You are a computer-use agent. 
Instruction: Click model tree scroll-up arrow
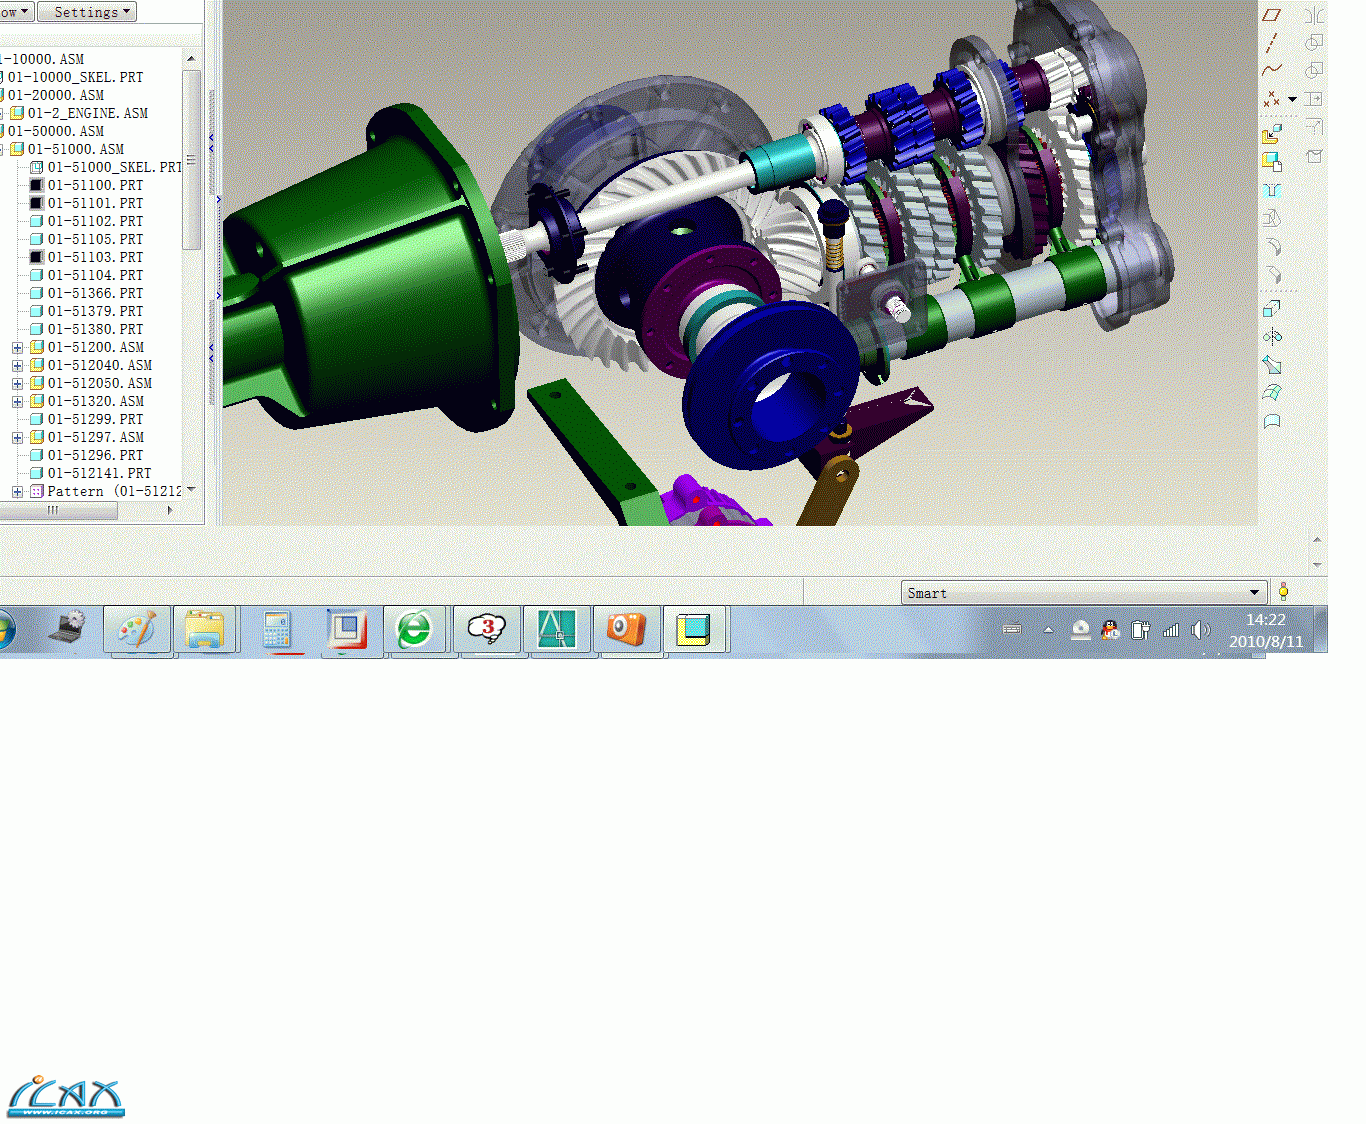[191, 59]
